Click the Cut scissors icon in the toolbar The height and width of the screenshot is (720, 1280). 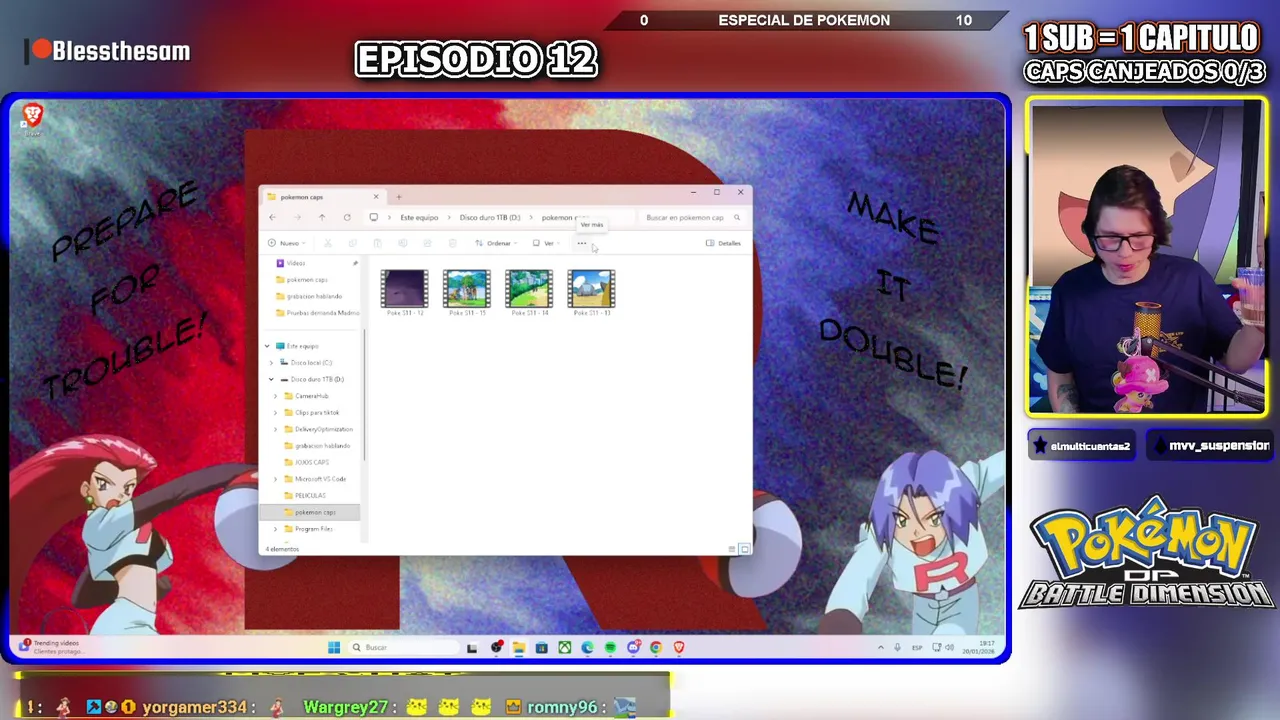tap(328, 243)
